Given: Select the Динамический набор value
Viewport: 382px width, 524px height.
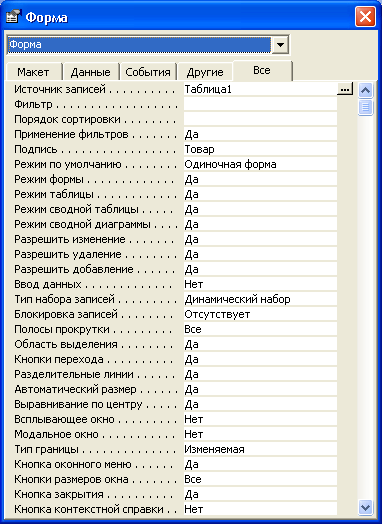Looking at the screenshot, I should (260, 299).
